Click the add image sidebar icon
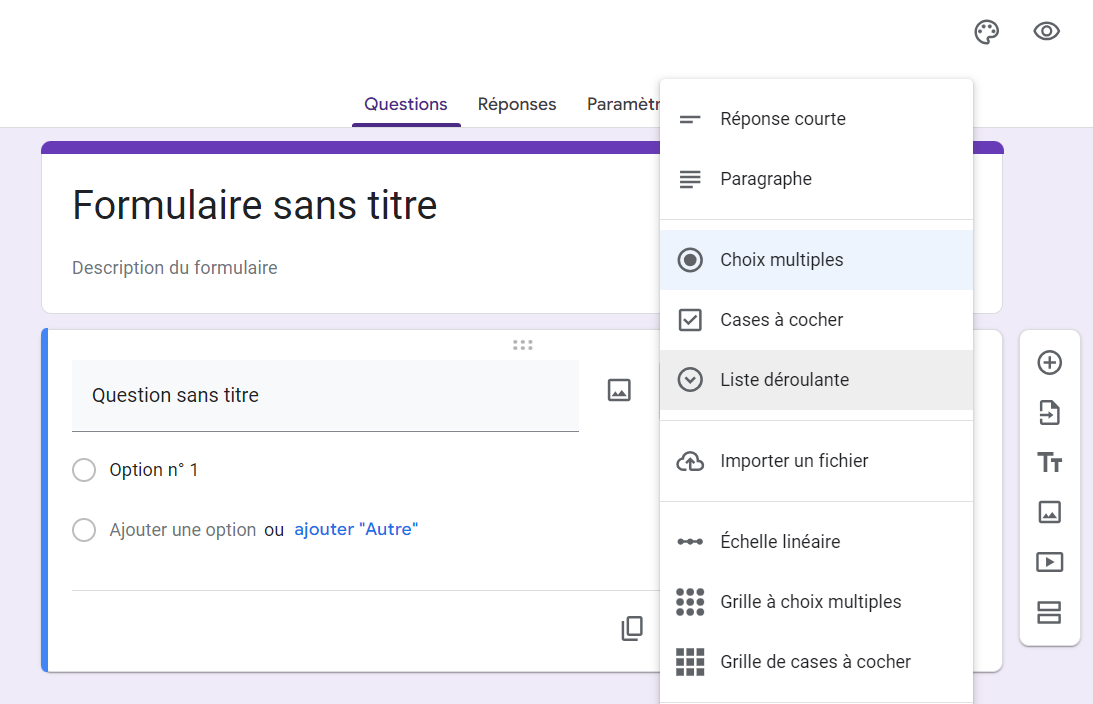 1049,512
